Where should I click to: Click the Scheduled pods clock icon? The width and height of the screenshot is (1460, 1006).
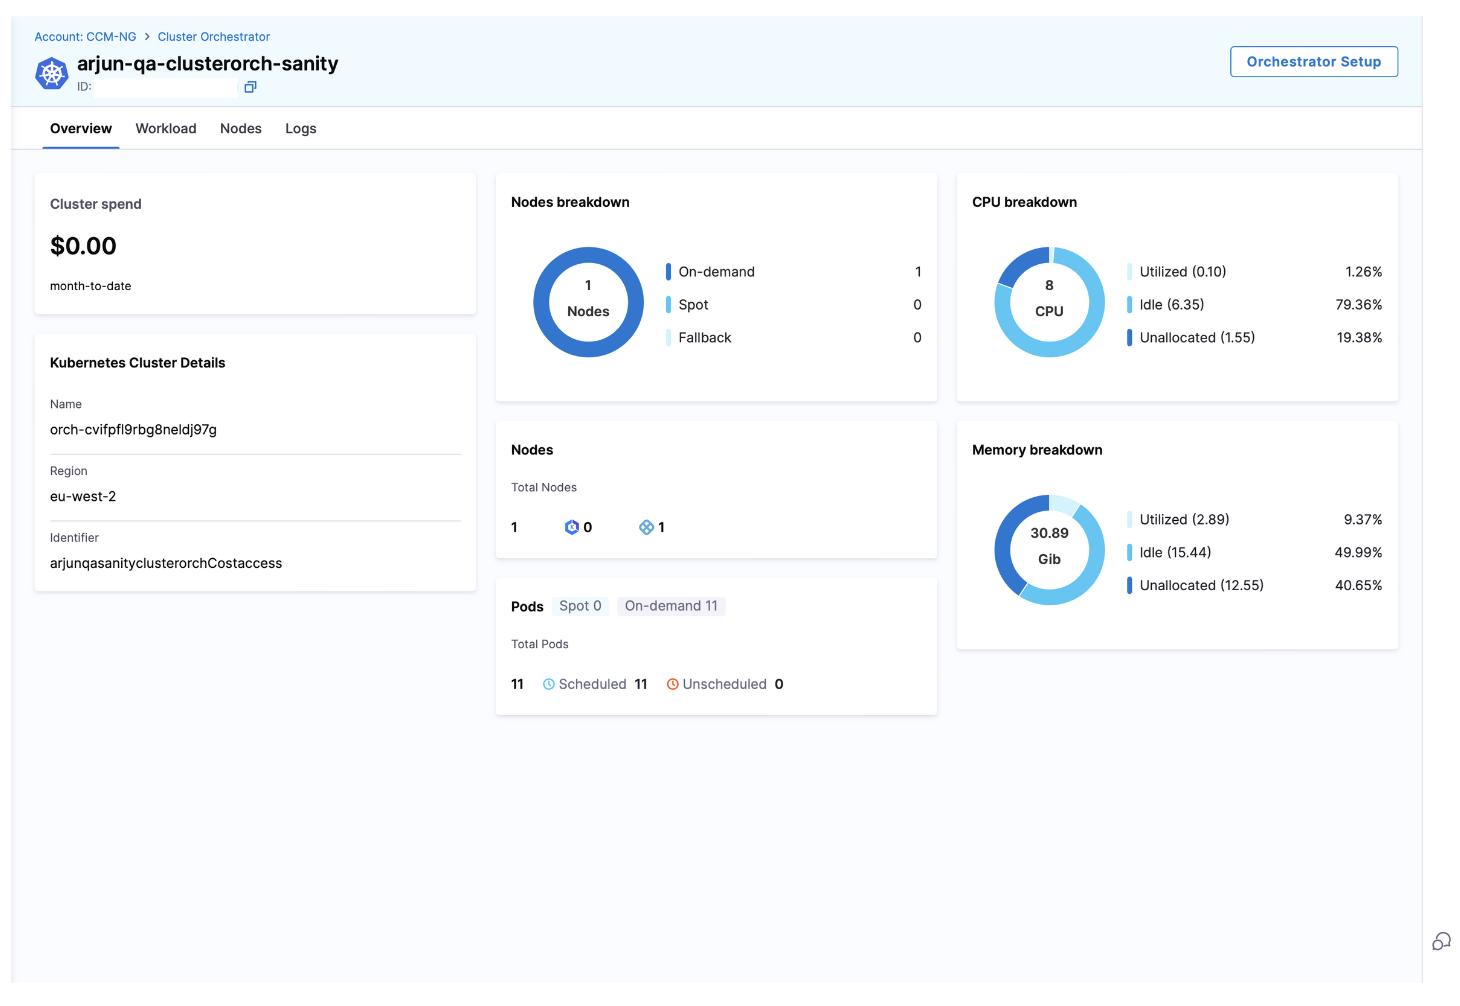click(548, 684)
